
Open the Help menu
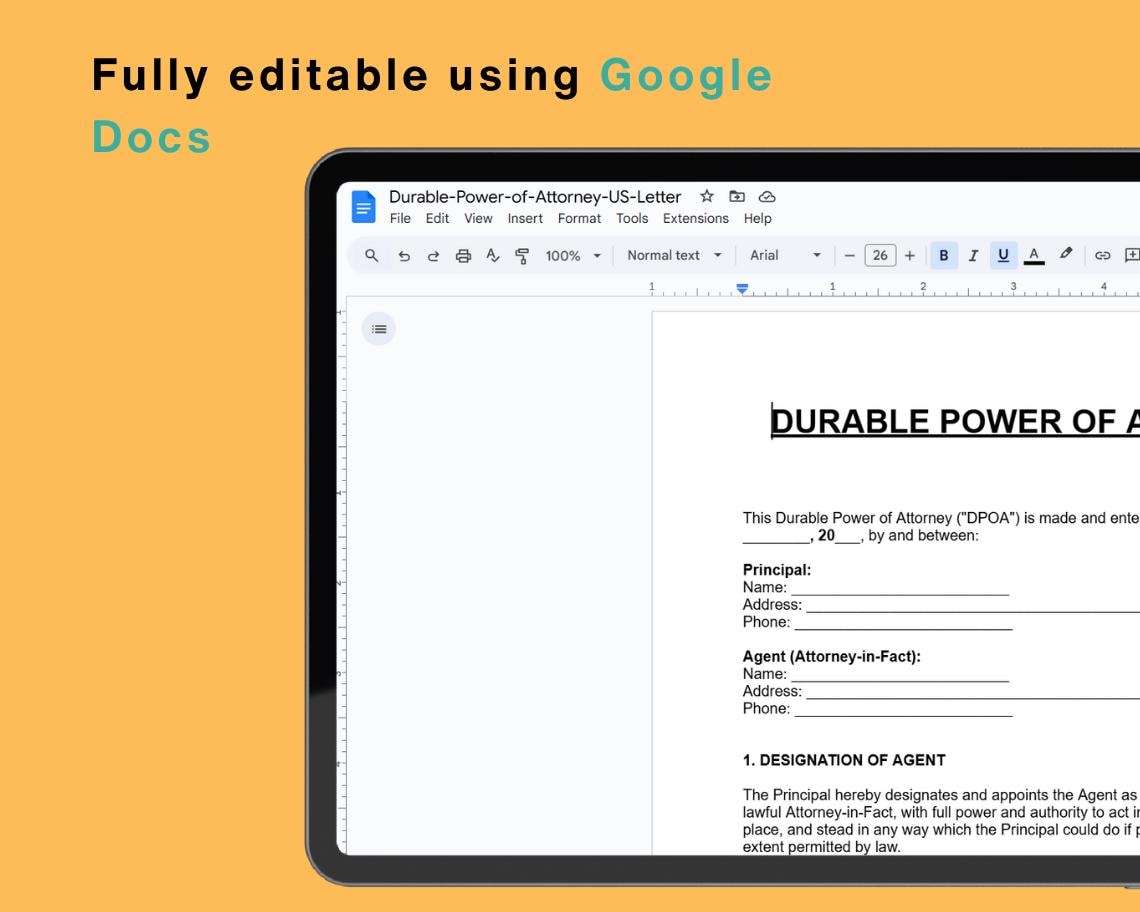(x=758, y=218)
